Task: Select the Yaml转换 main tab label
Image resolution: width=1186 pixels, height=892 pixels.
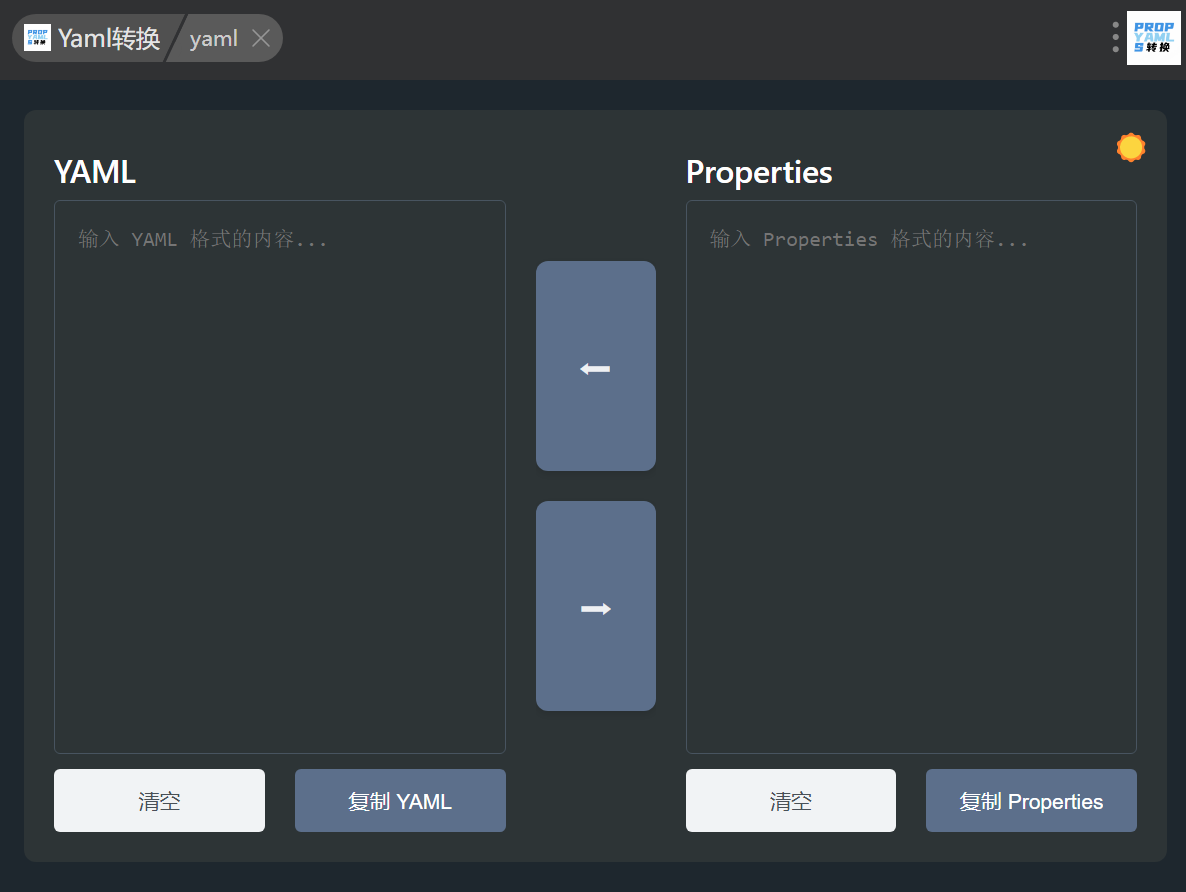Action: [x=109, y=38]
